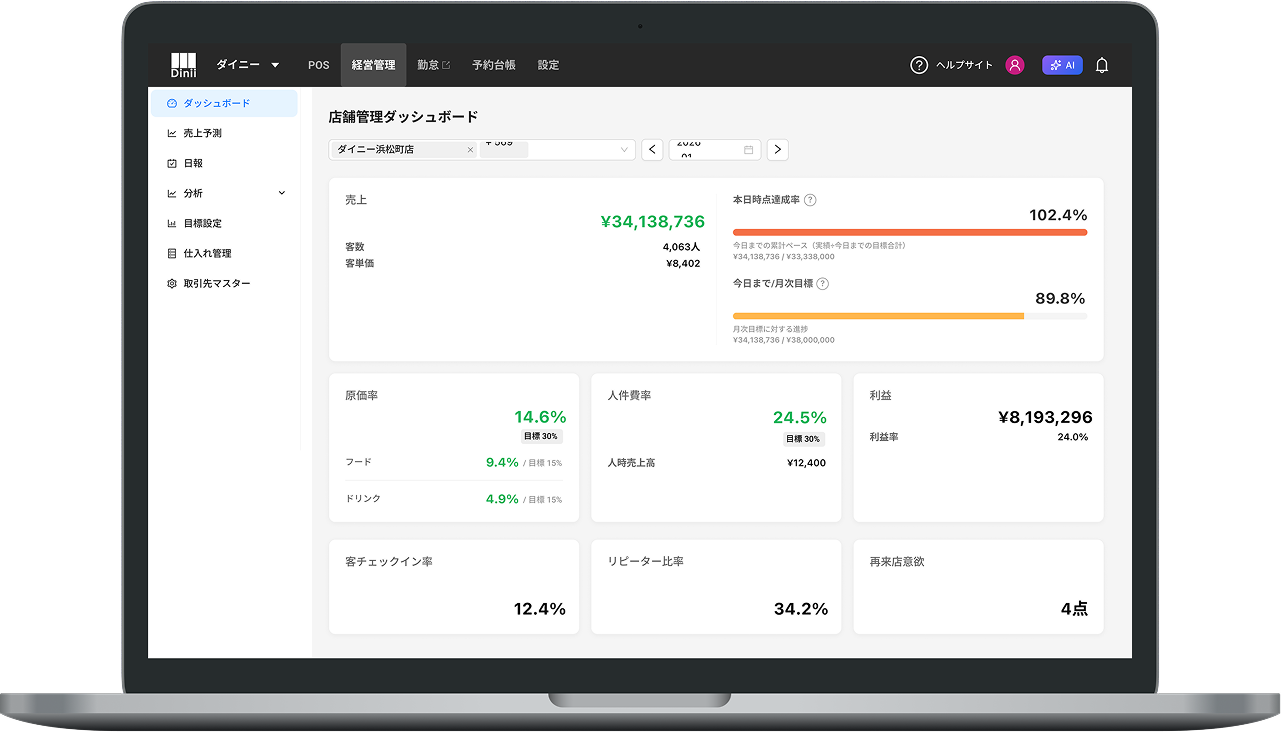Open the store selection dropdown arrow
Screen dimensions: 1281x739
[x=625, y=150]
